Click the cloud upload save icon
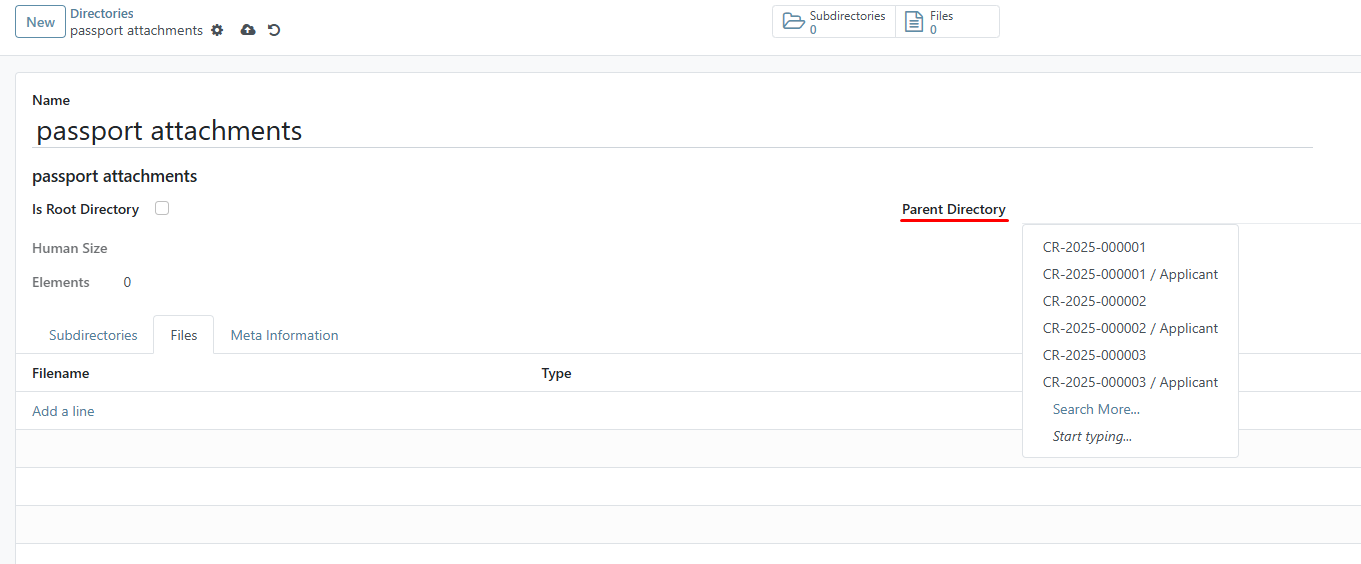1361x564 pixels. point(248,30)
